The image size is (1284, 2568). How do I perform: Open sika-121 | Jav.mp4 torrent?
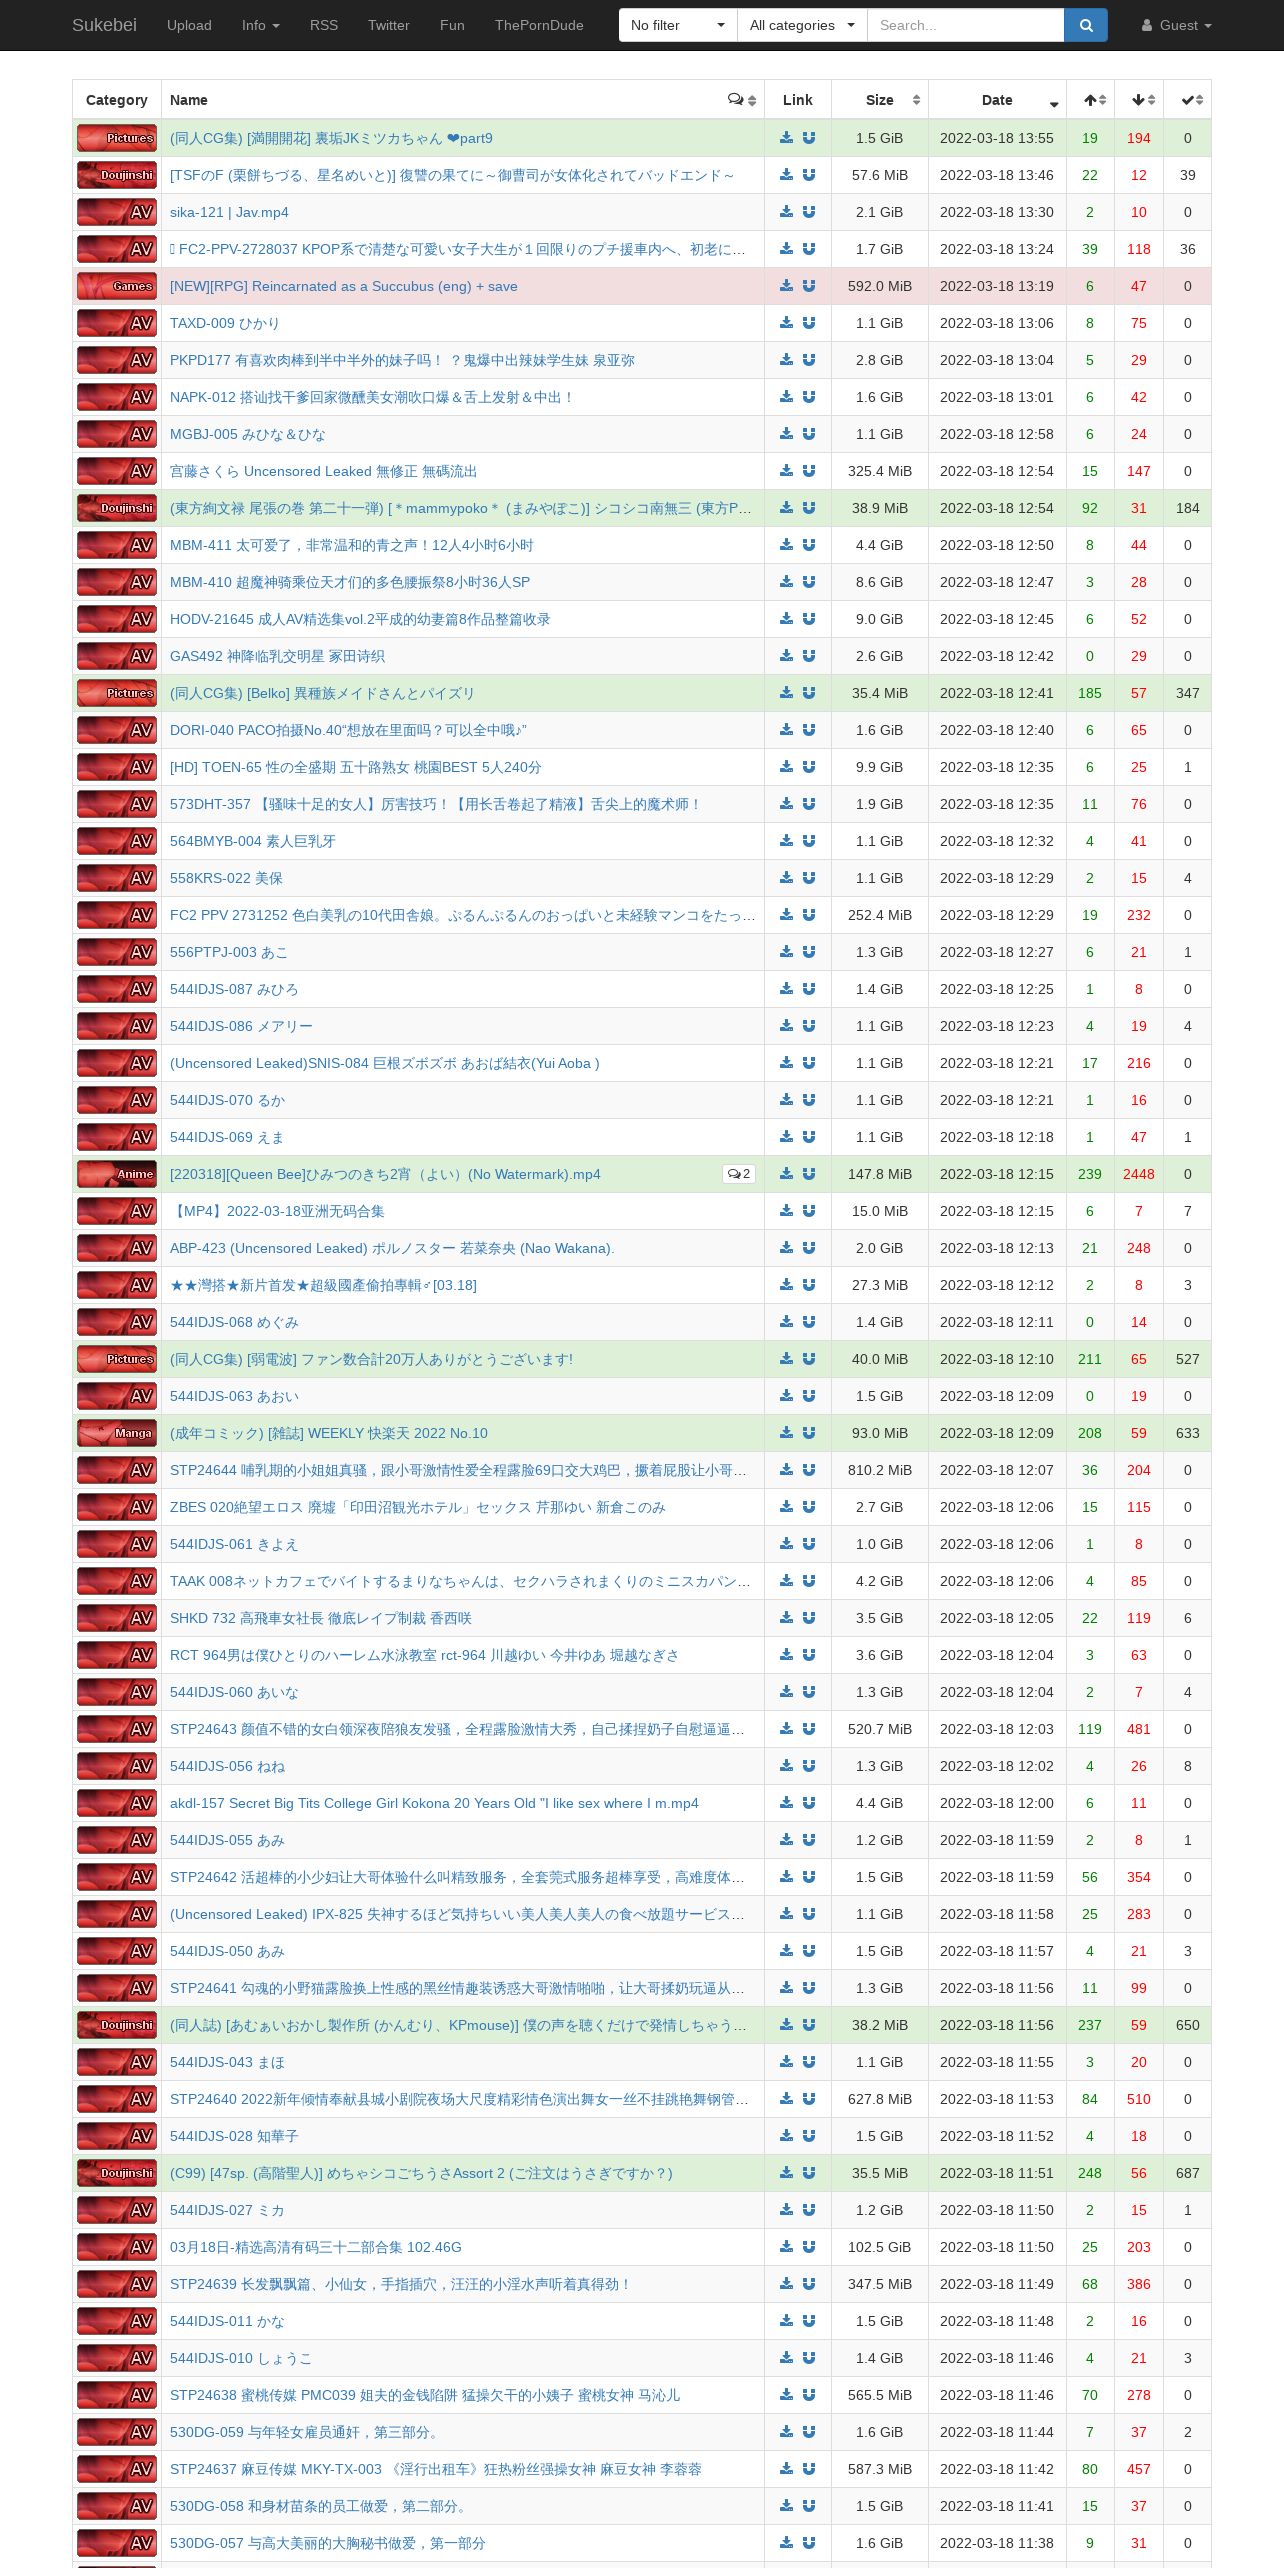[229, 212]
